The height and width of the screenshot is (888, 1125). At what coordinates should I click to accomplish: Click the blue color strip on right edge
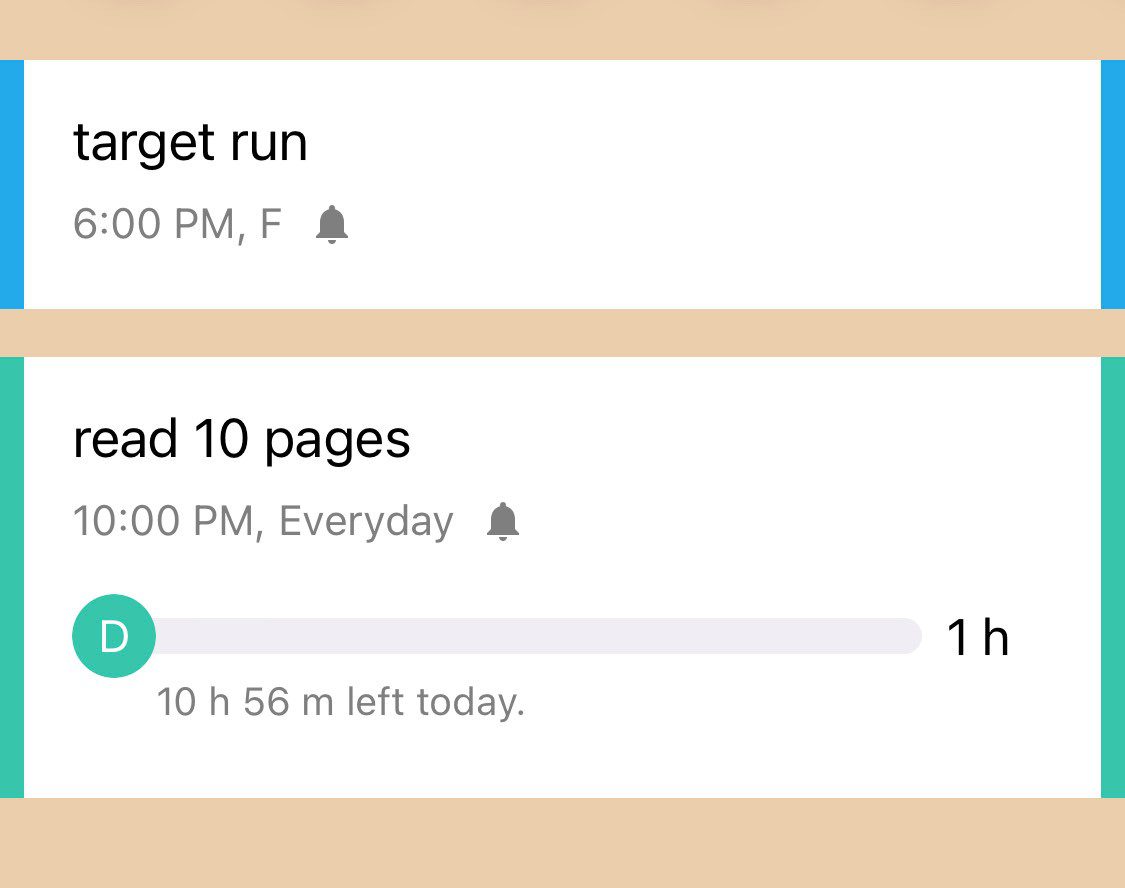point(1113,185)
